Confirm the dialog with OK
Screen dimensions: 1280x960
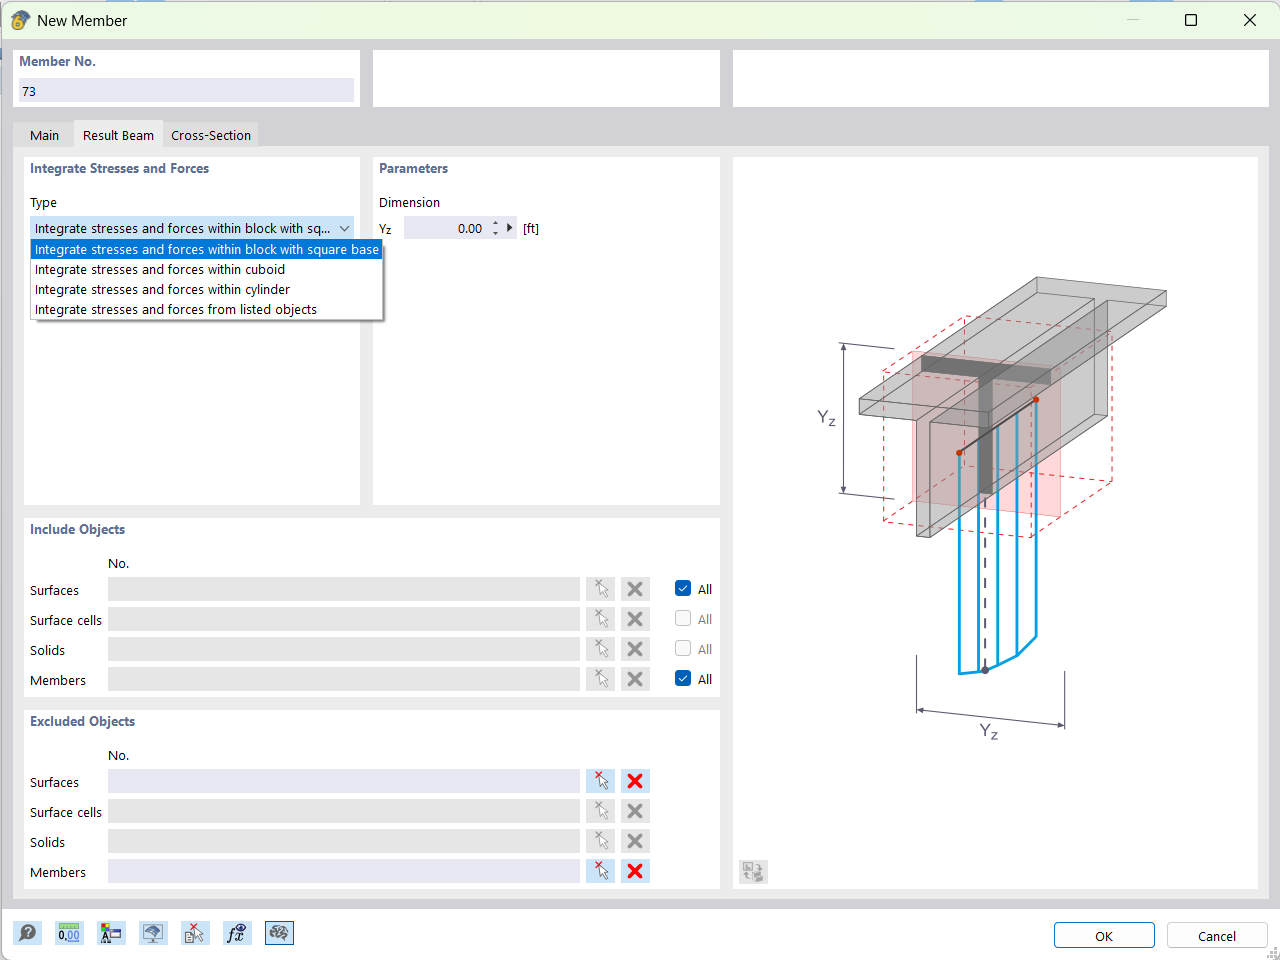coord(1104,935)
